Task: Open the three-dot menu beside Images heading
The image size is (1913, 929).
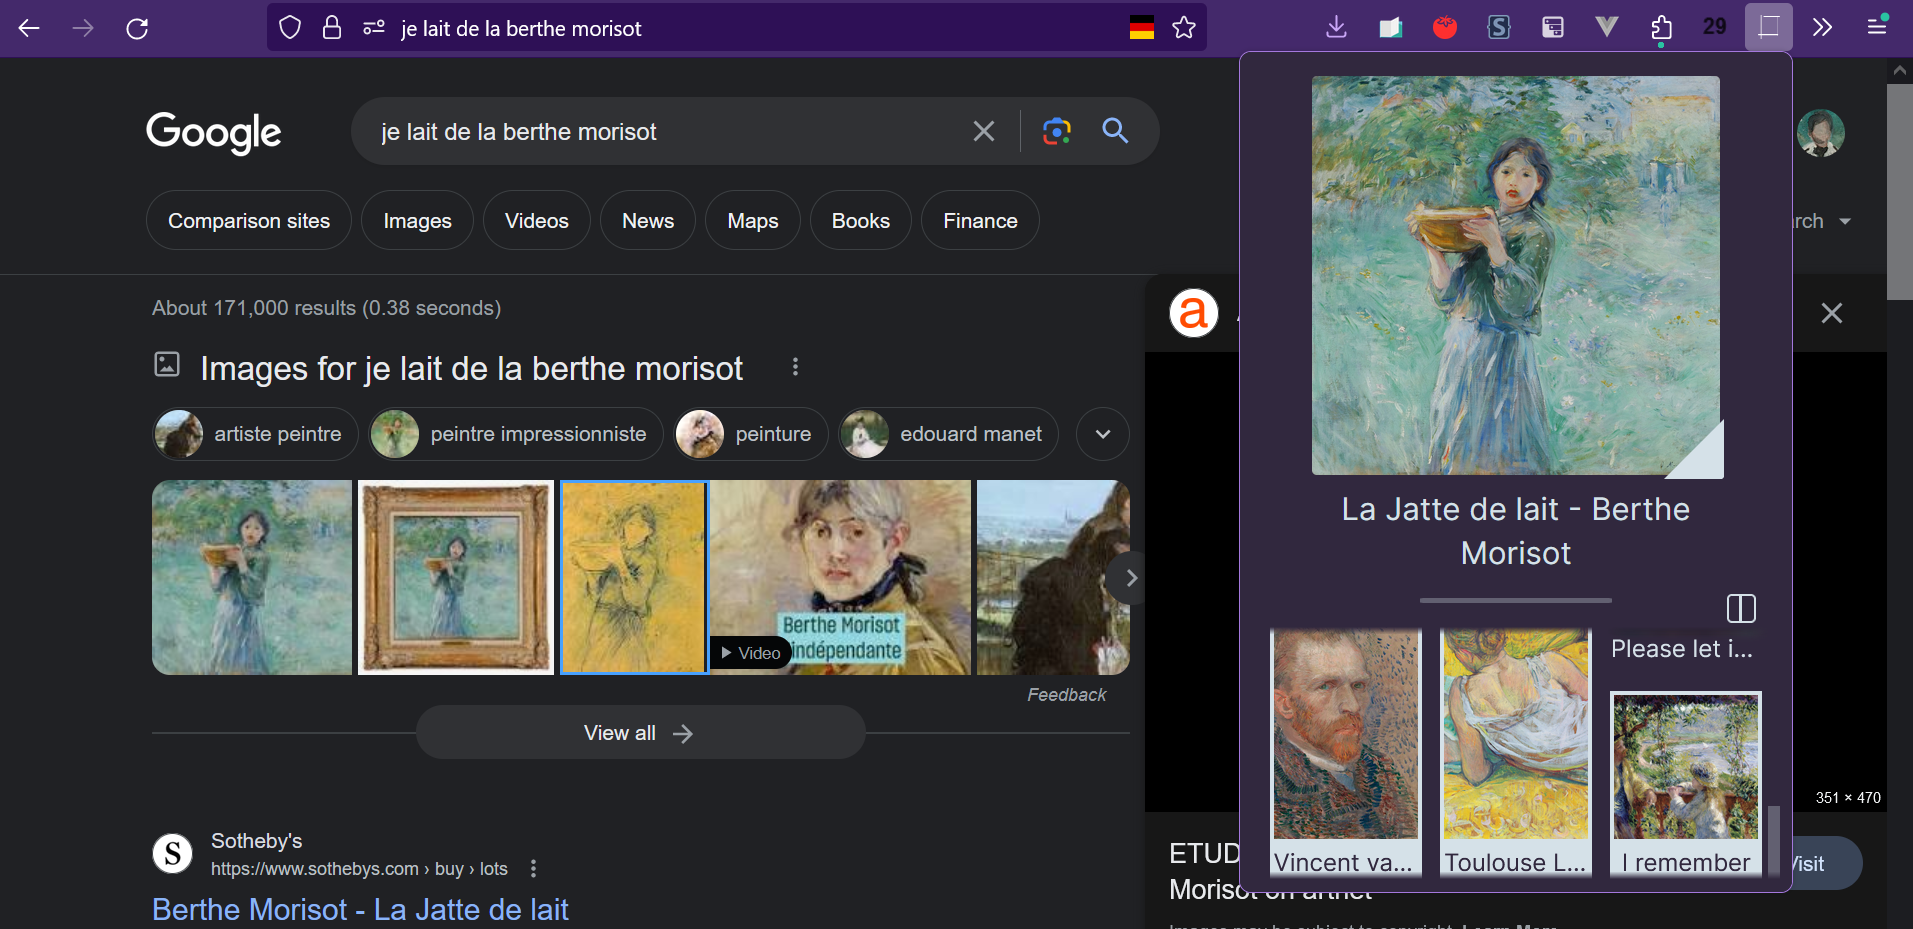Action: click(x=795, y=367)
